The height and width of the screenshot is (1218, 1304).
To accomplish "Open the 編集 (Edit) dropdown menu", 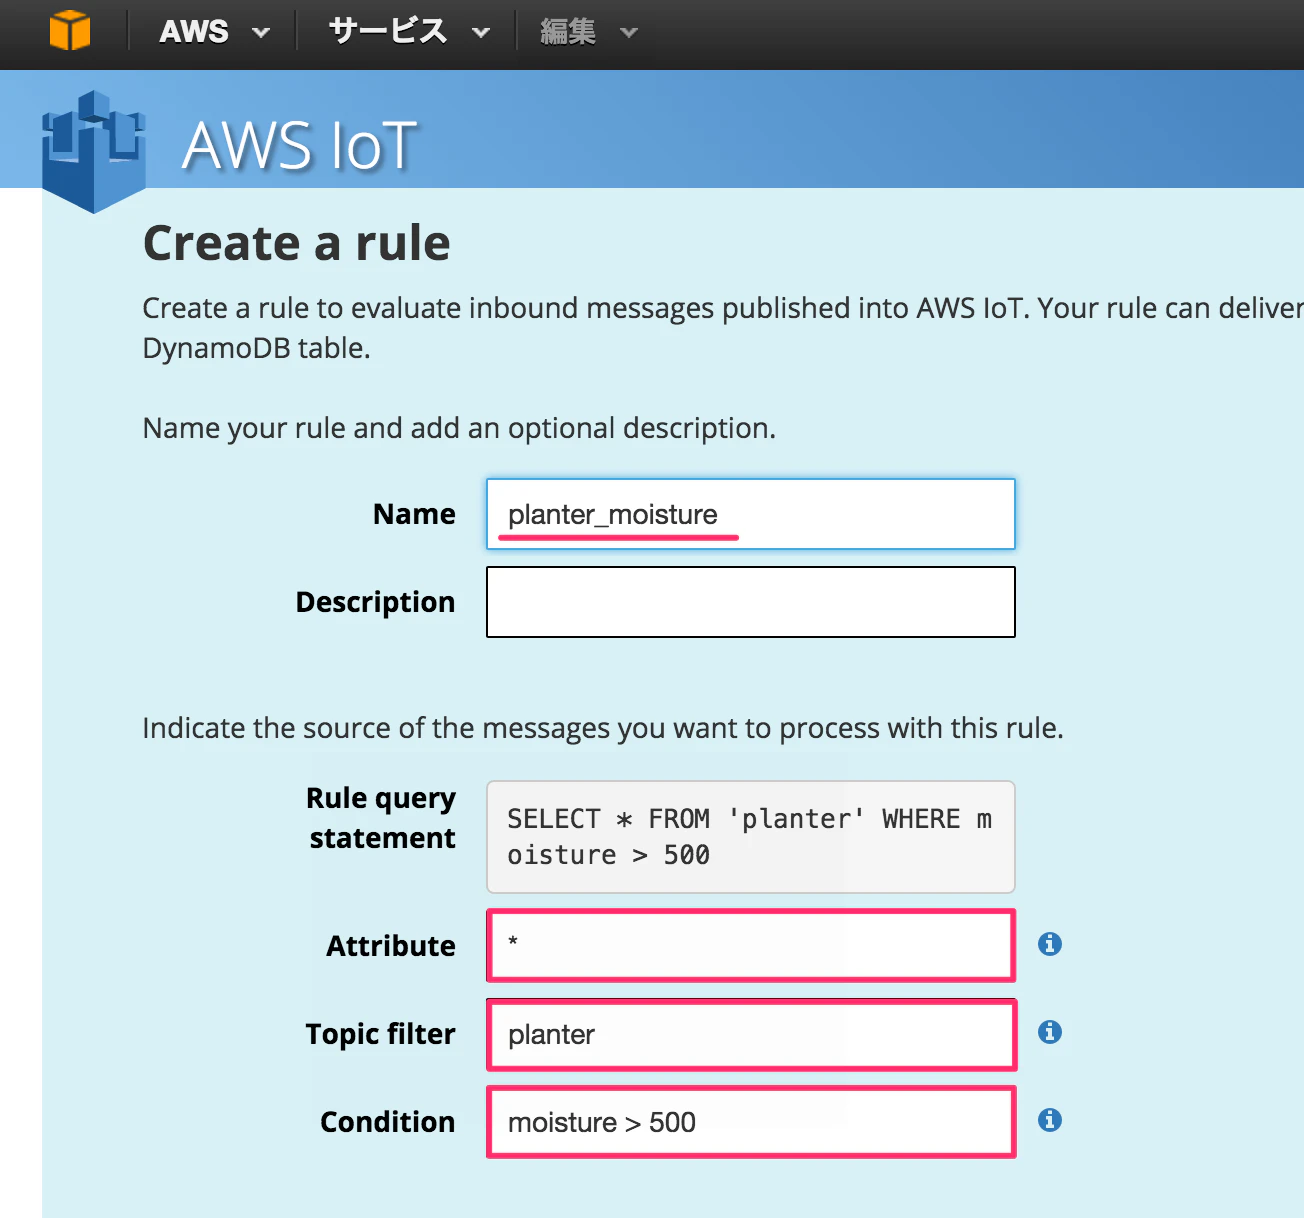I will click(x=588, y=31).
